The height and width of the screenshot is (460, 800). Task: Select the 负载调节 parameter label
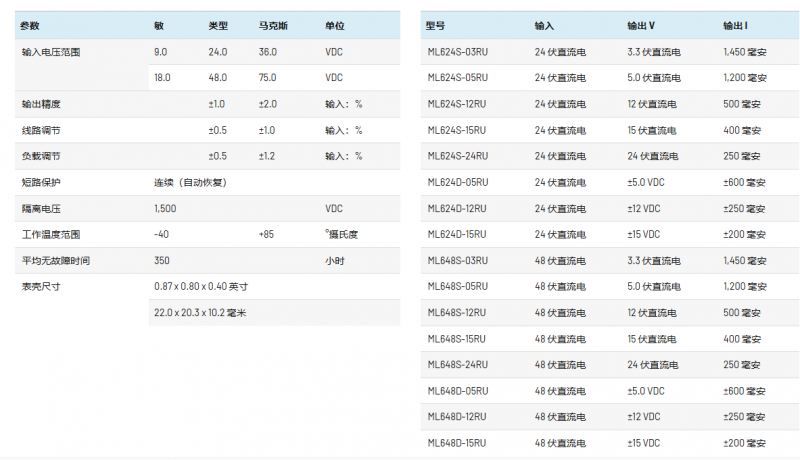(41, 156)
